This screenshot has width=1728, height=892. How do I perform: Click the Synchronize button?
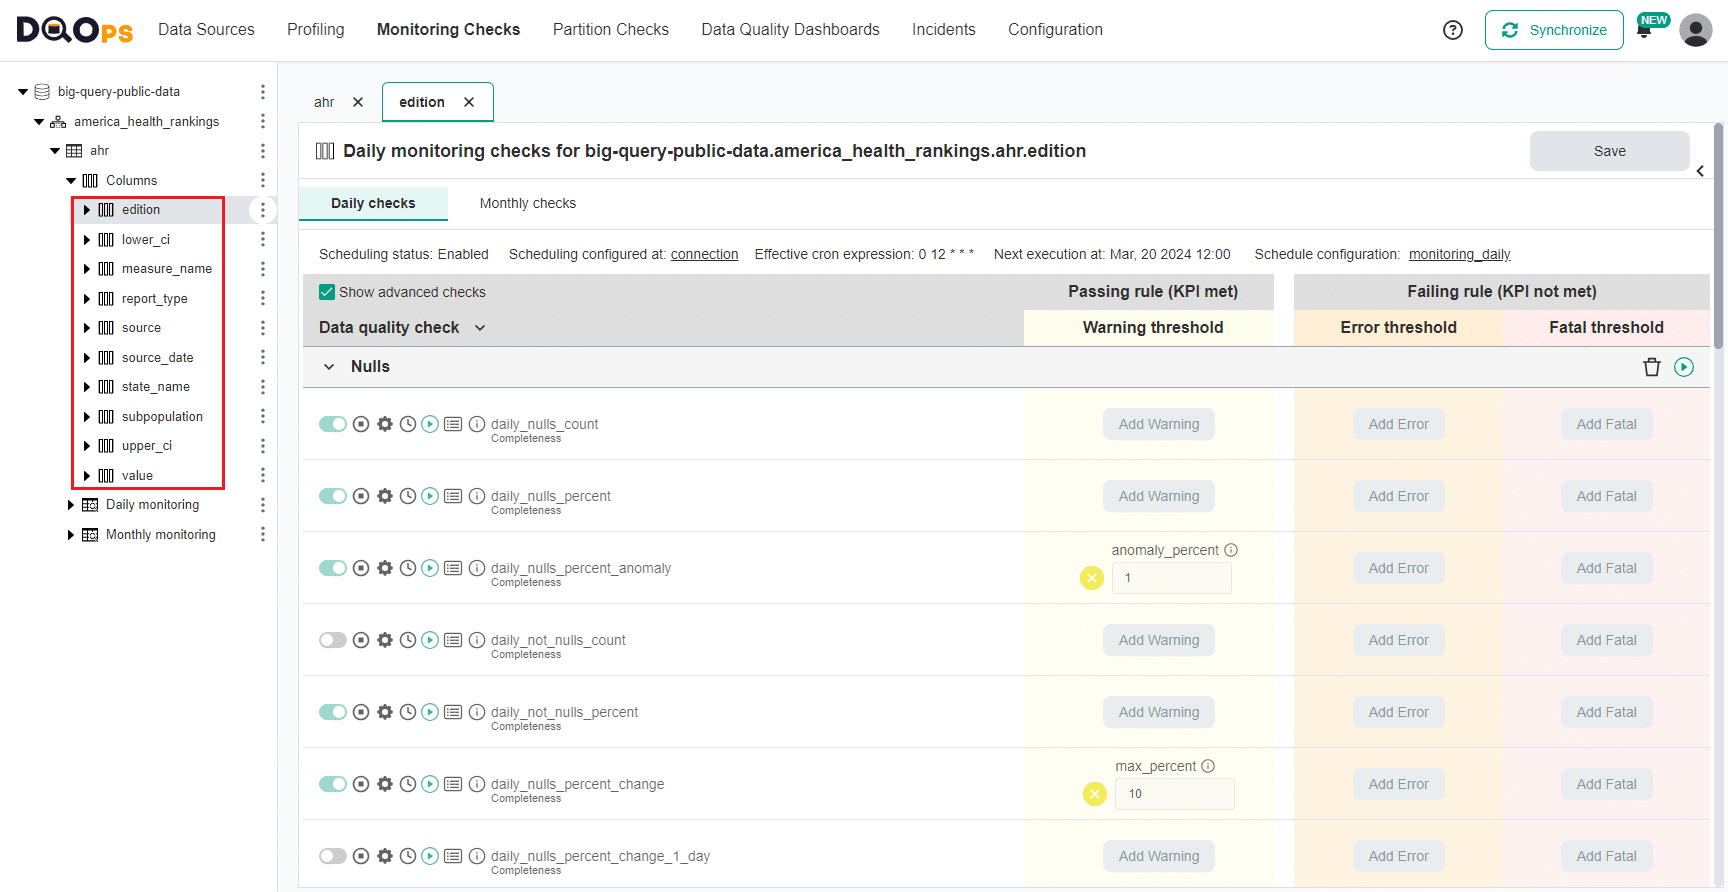tap(1554, 30)
